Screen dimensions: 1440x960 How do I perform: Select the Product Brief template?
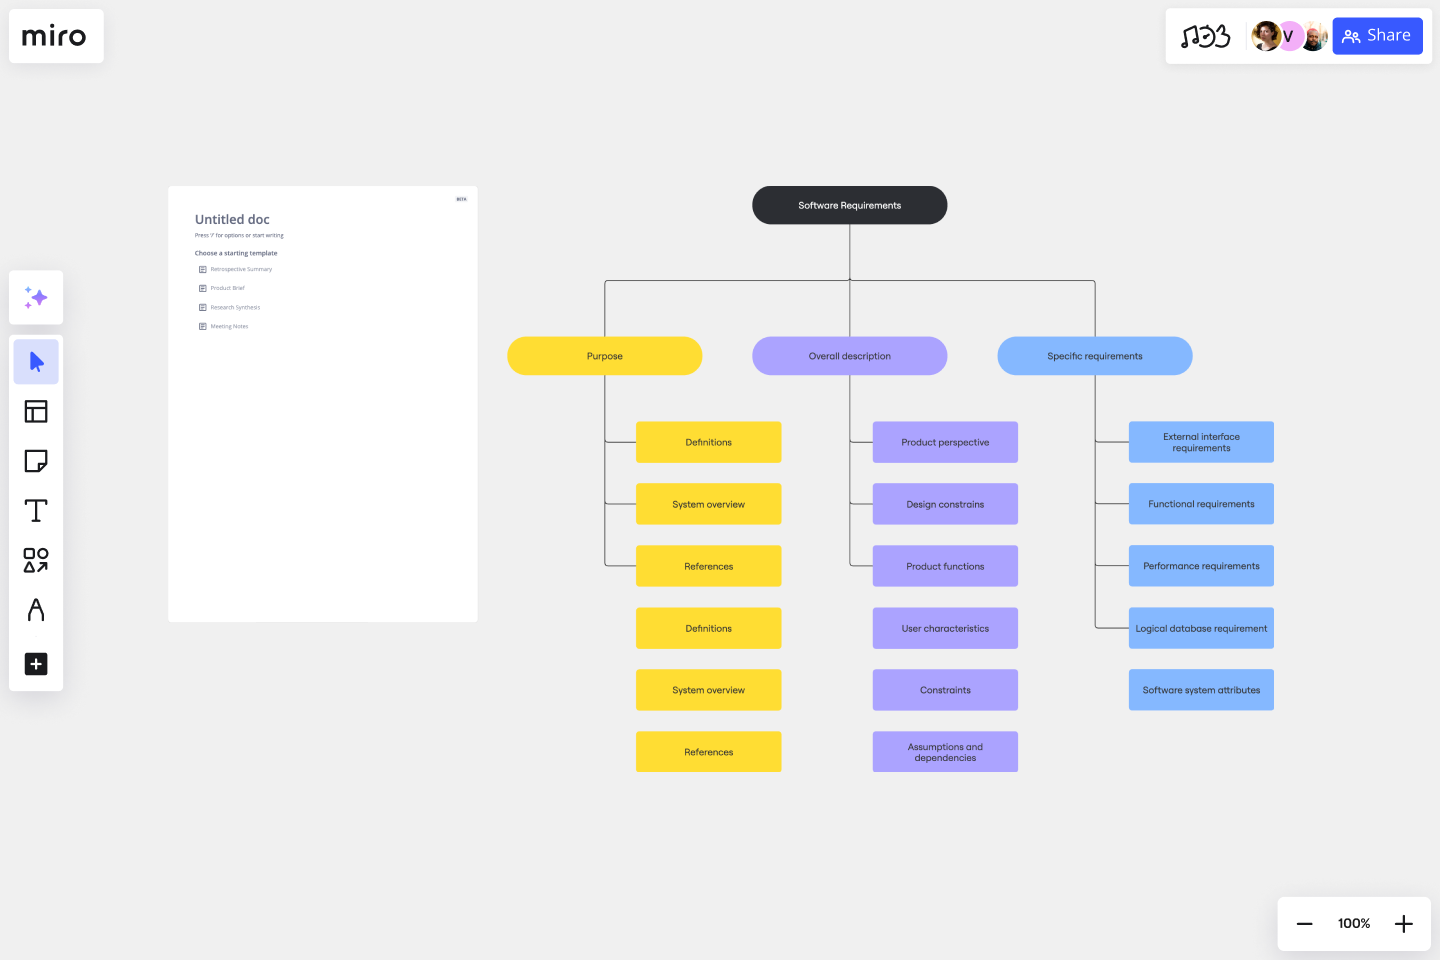(226, 288)
